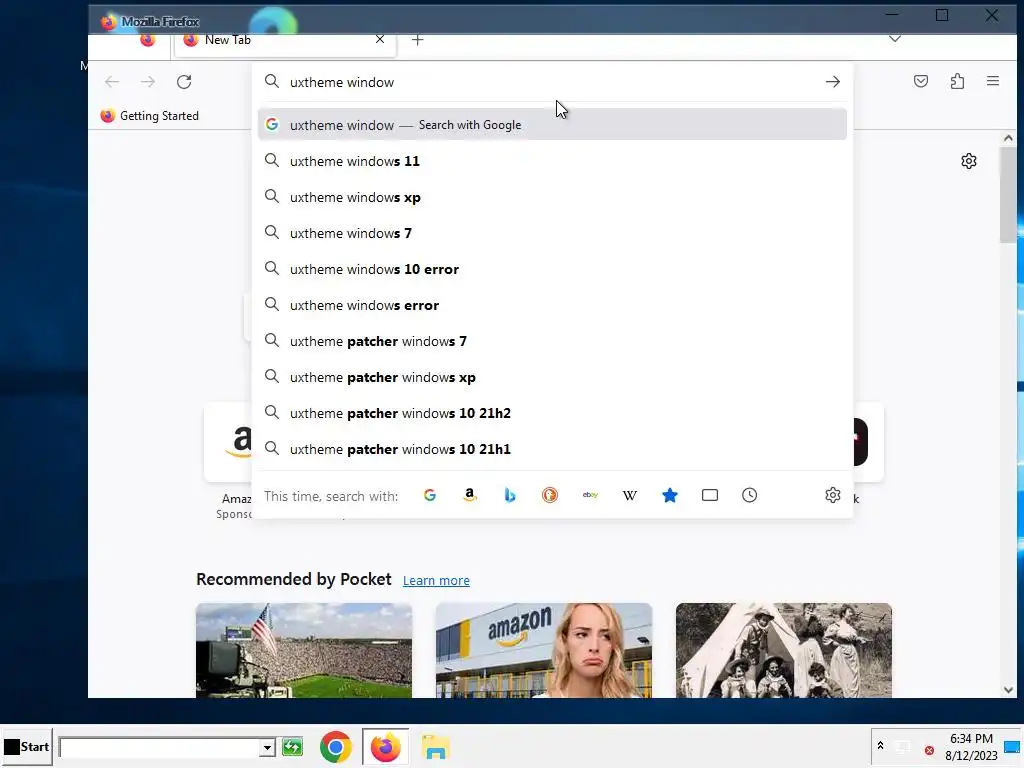This screenshot has width=1024, height=768.
Task: Go back one page
Action: 112,82
